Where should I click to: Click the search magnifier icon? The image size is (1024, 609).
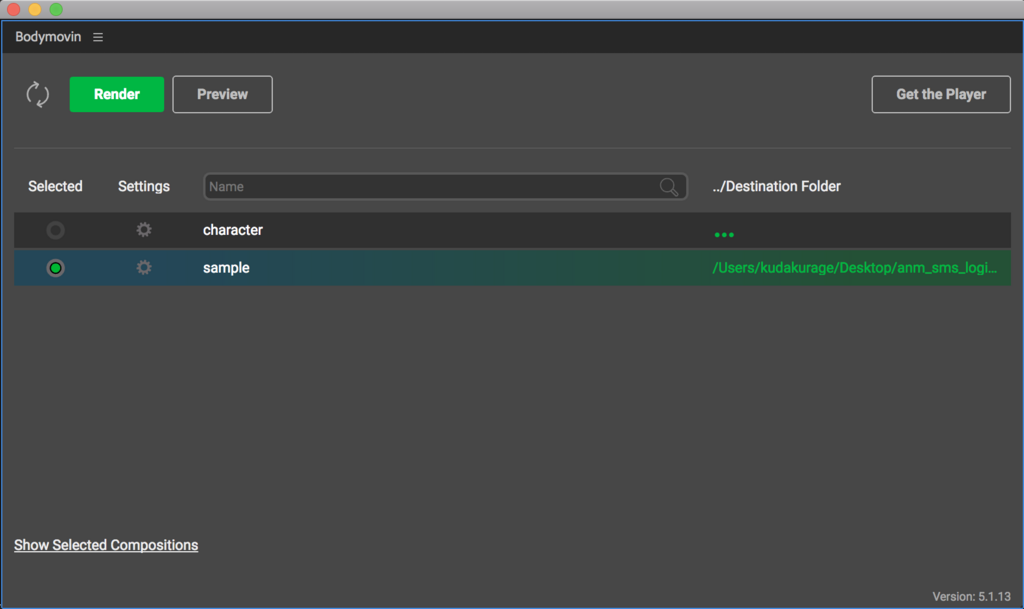[669, 187]
